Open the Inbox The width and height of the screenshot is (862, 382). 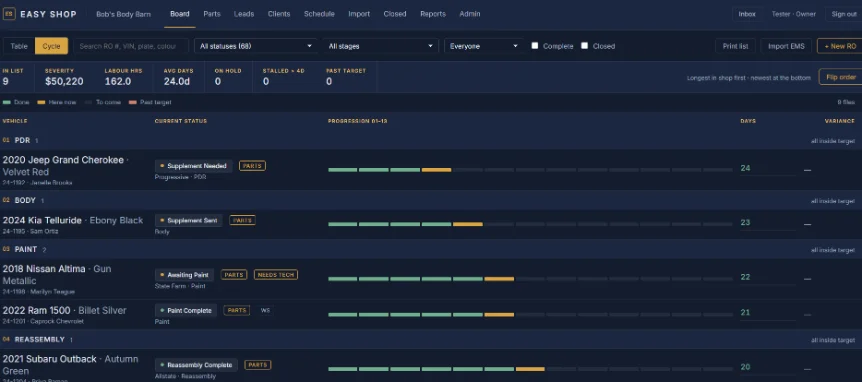(x=747, y=14)
